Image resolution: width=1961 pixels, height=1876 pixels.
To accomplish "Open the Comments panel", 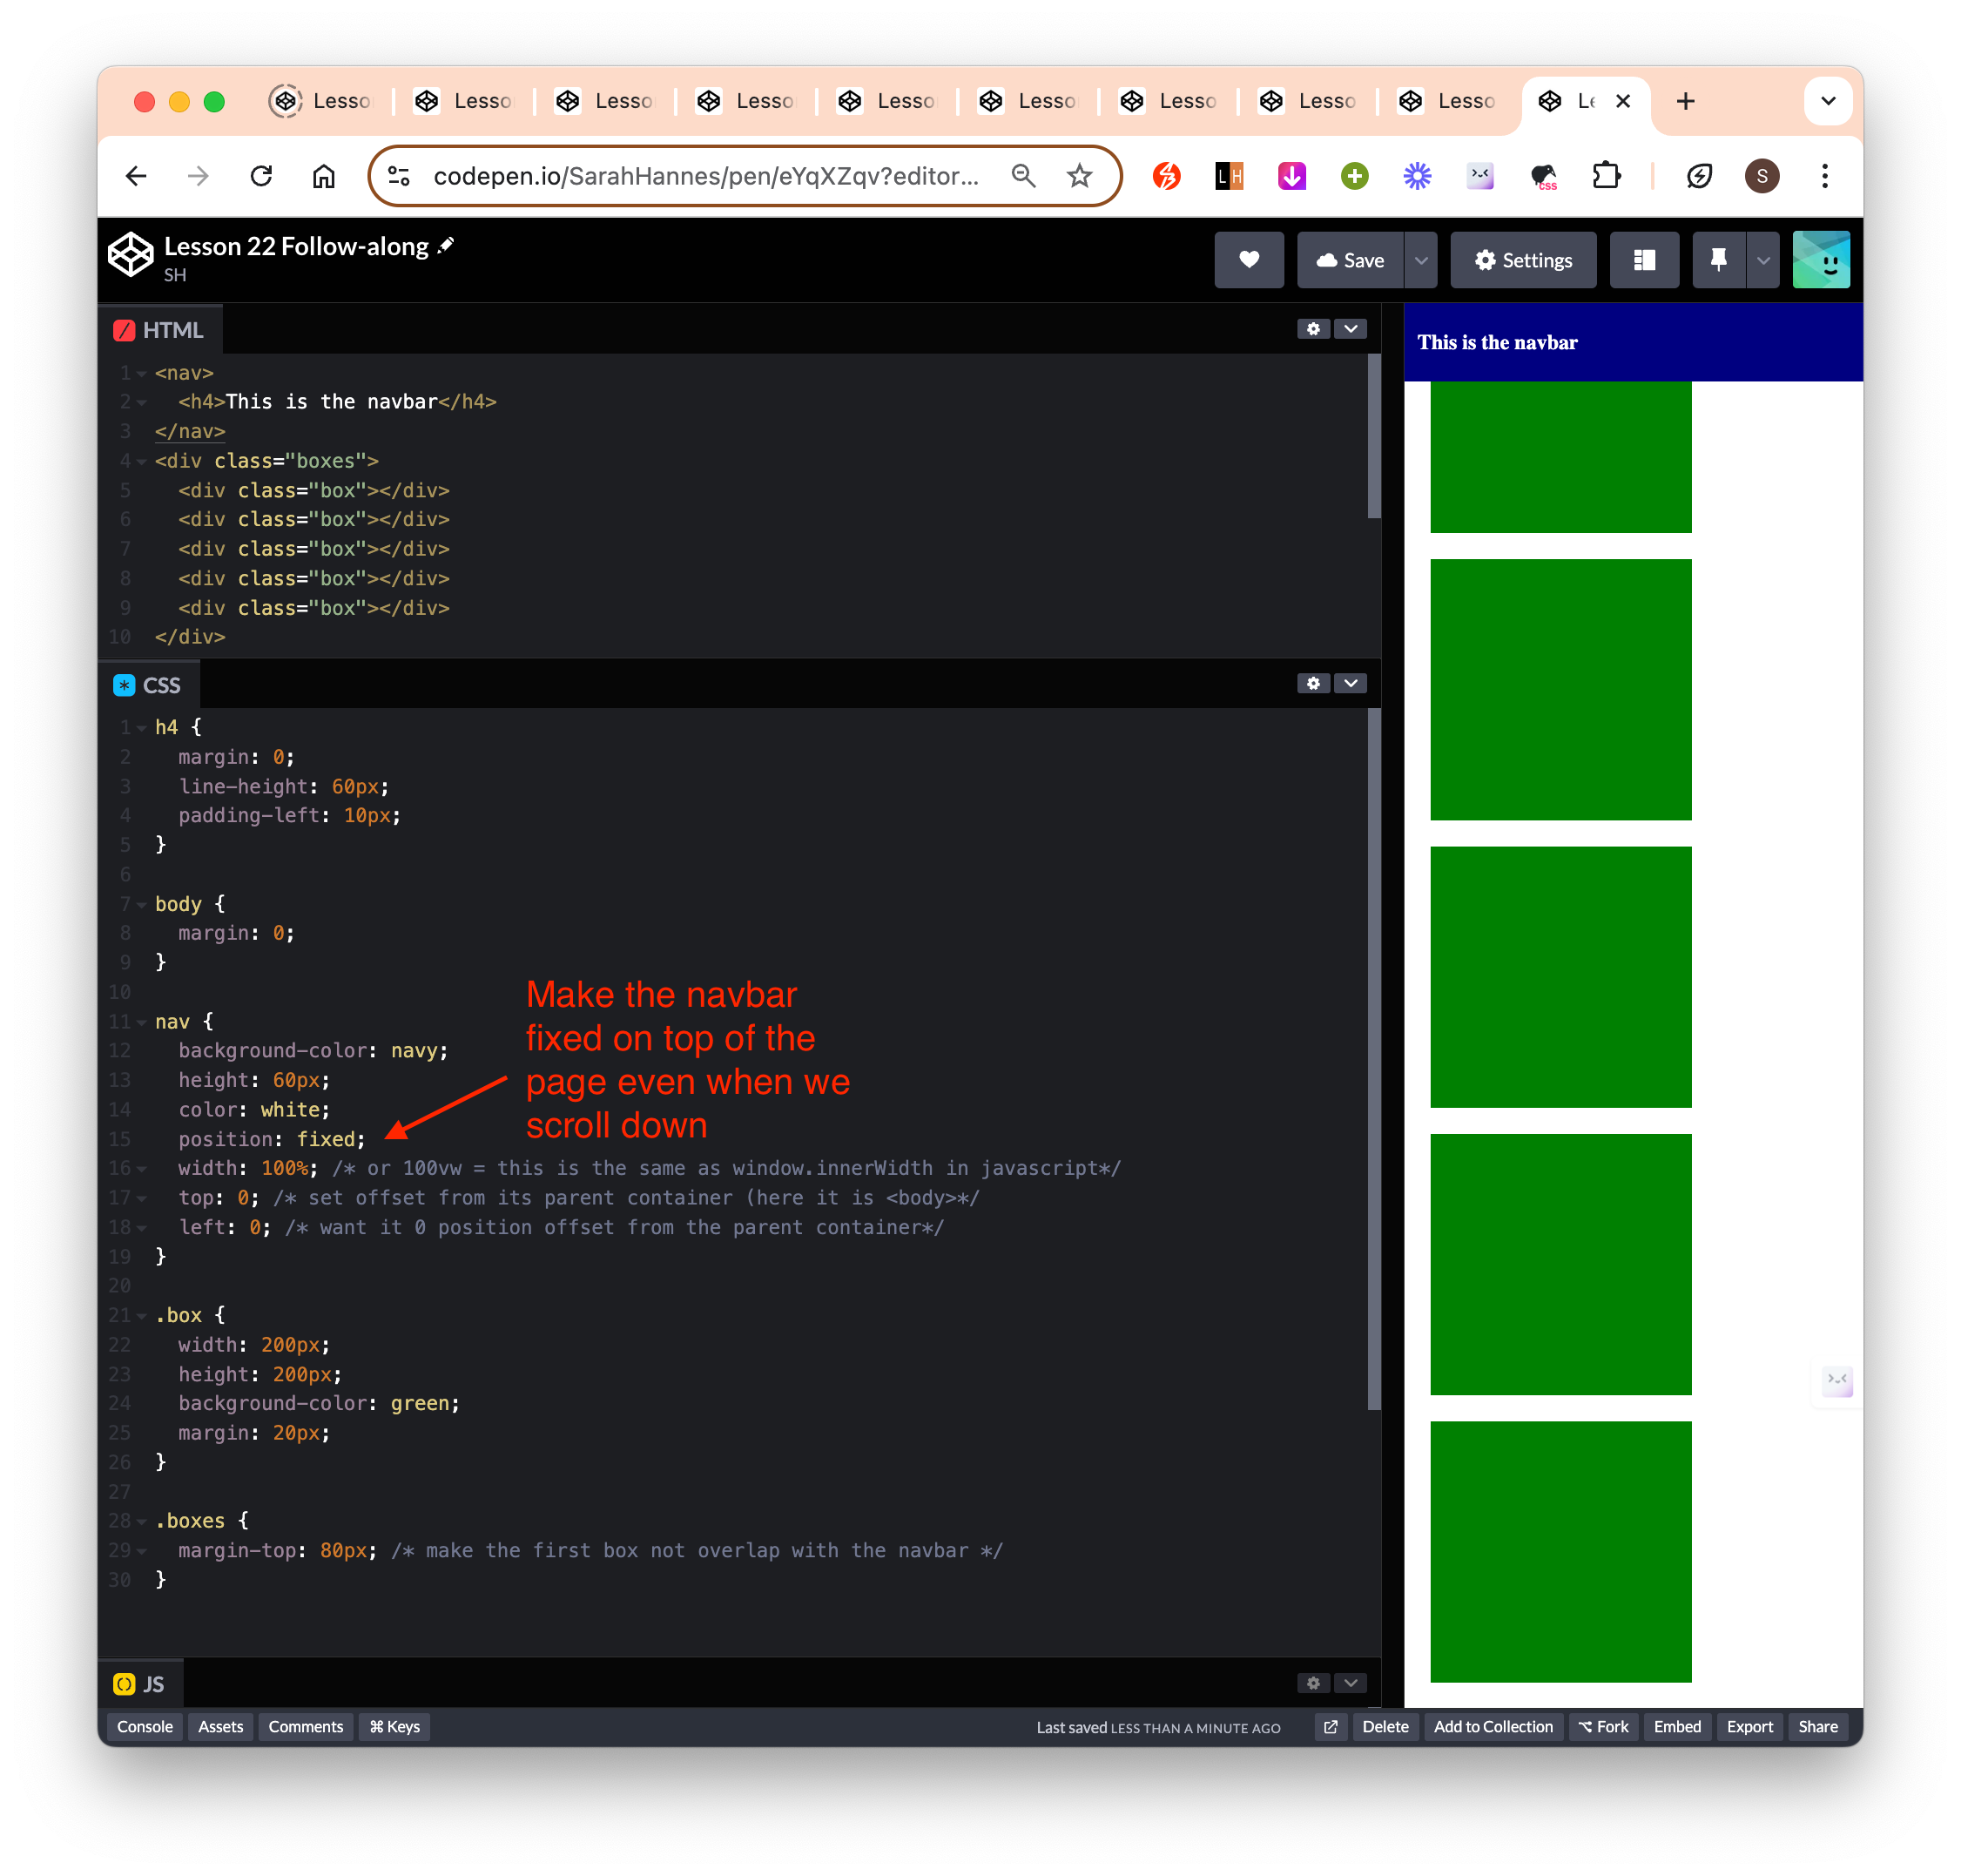I will [305, 1727].
